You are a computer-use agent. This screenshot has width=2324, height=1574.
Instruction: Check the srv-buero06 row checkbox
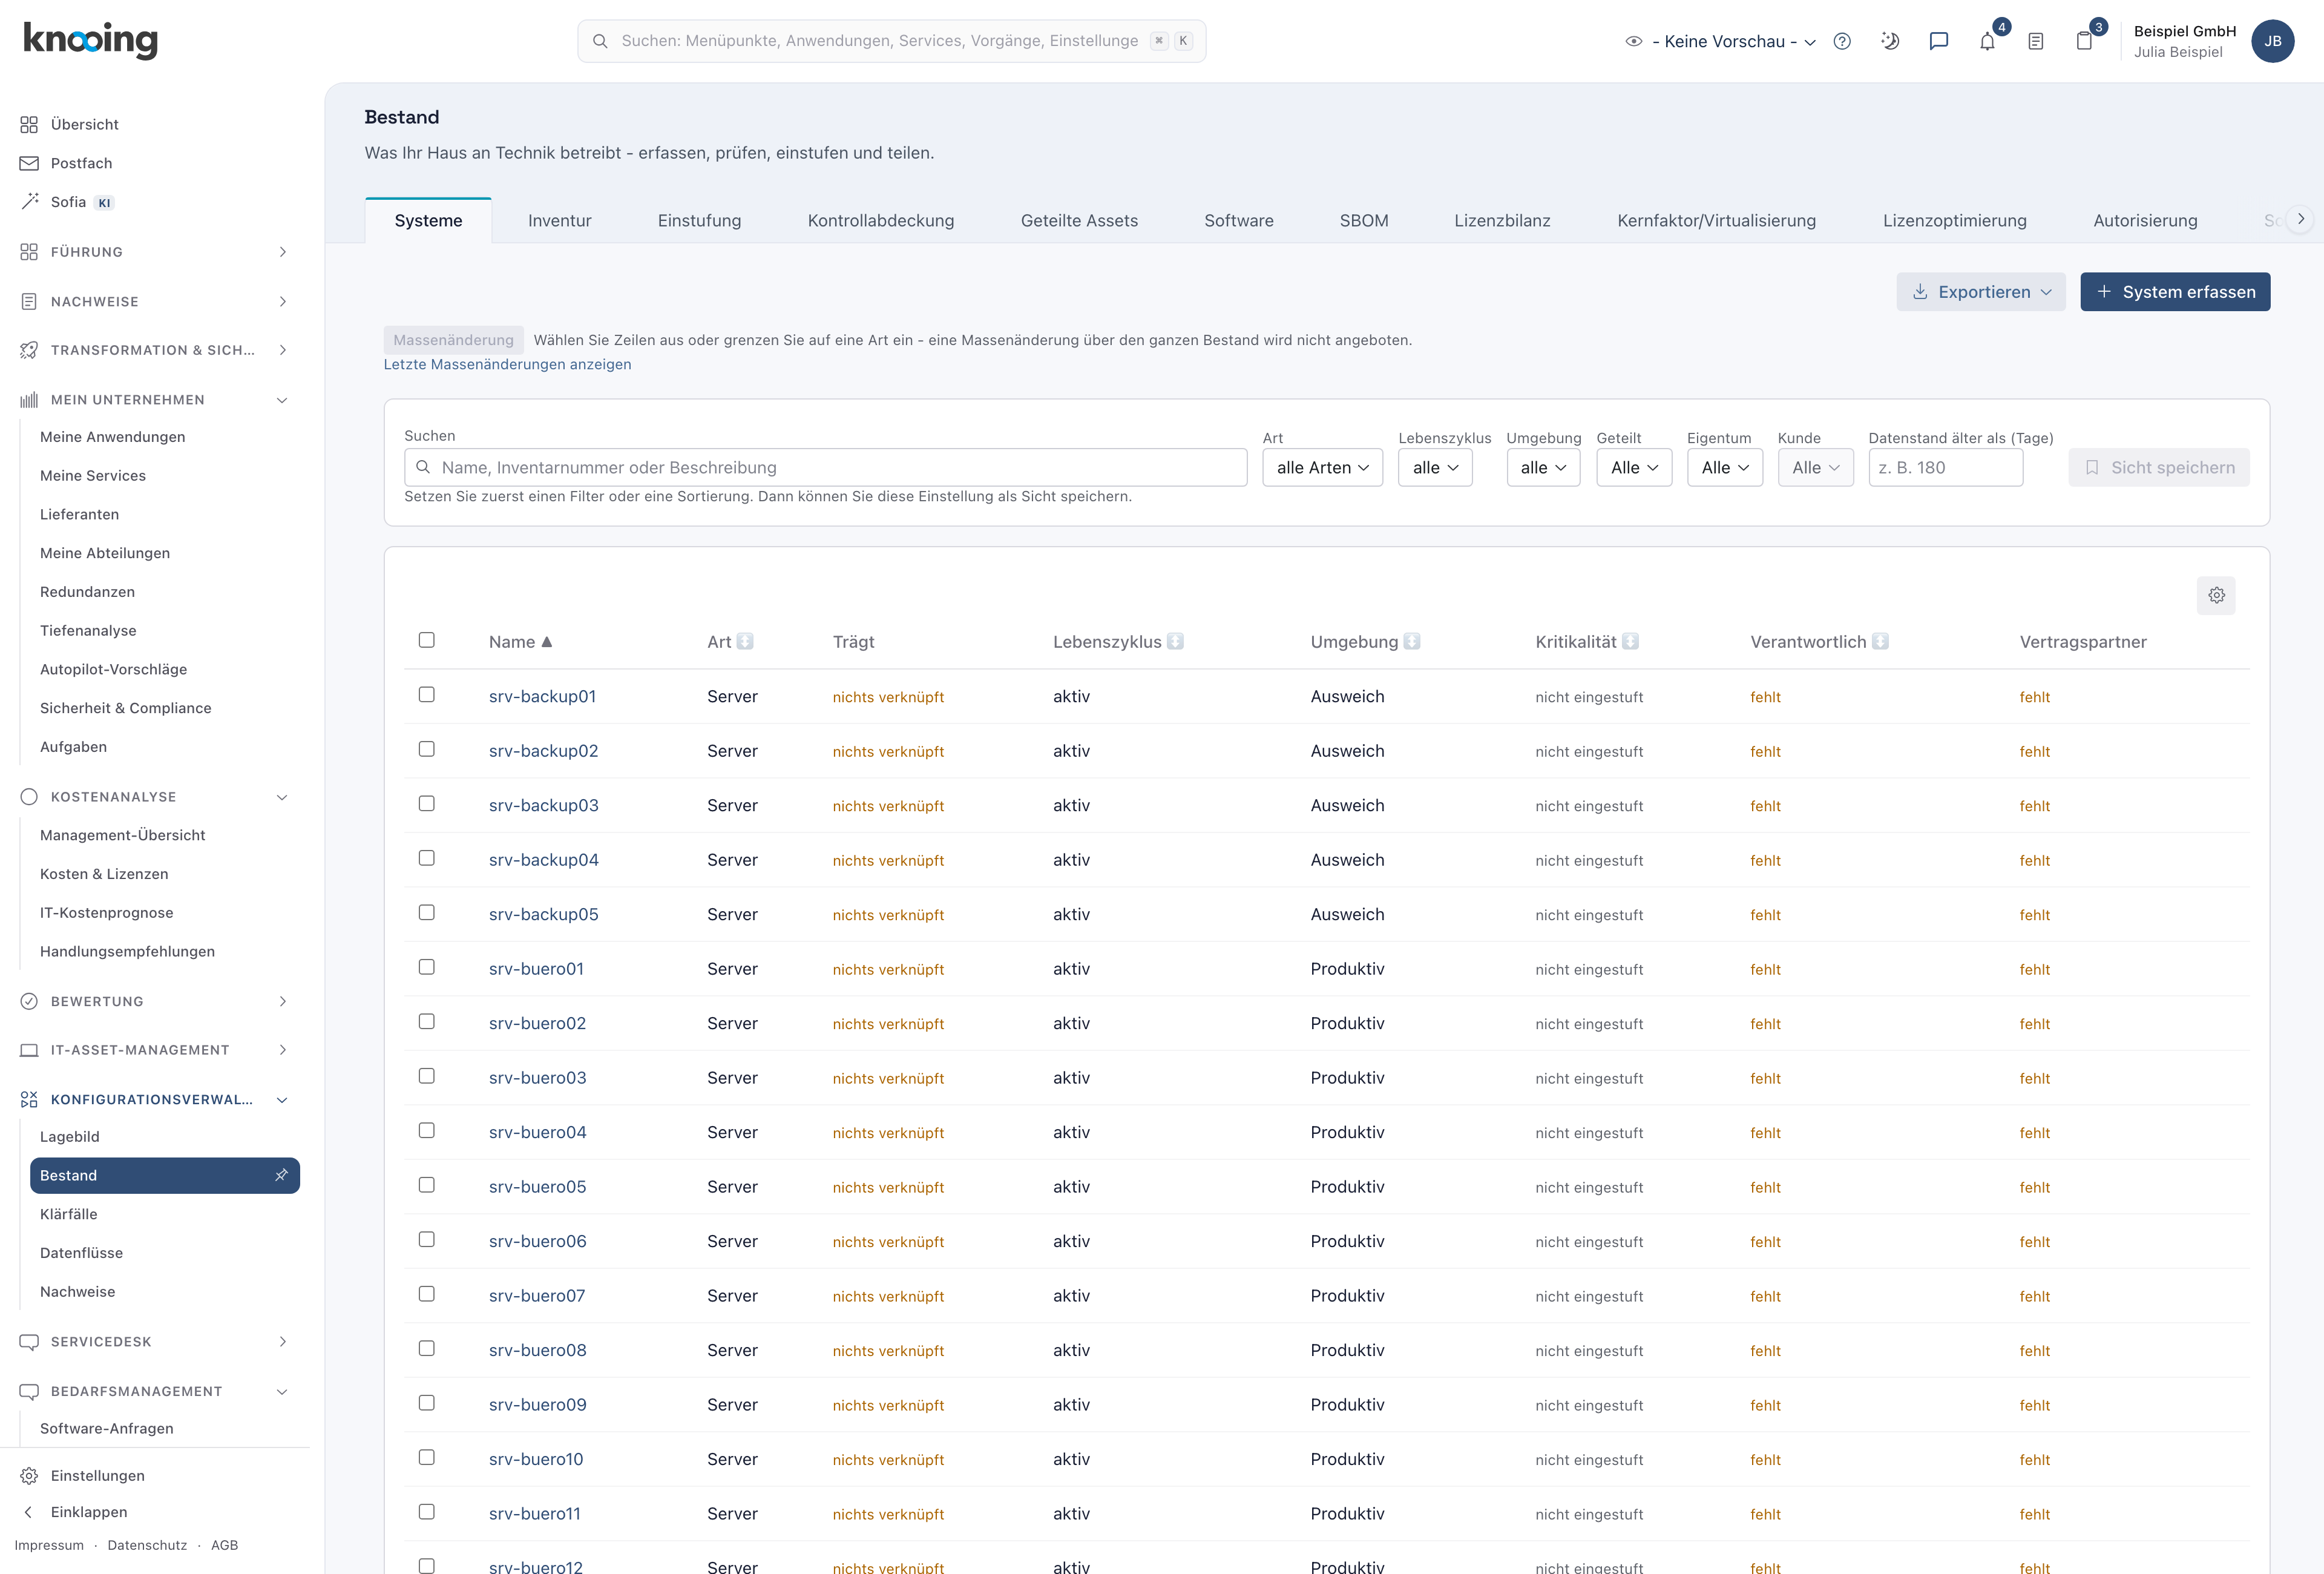click(427, 1239)
